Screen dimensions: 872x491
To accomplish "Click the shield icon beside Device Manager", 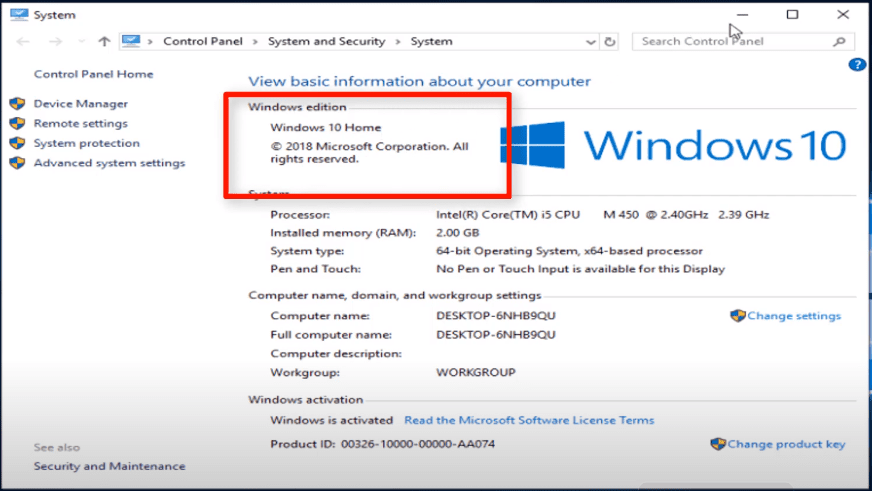I will pos(17,103).
